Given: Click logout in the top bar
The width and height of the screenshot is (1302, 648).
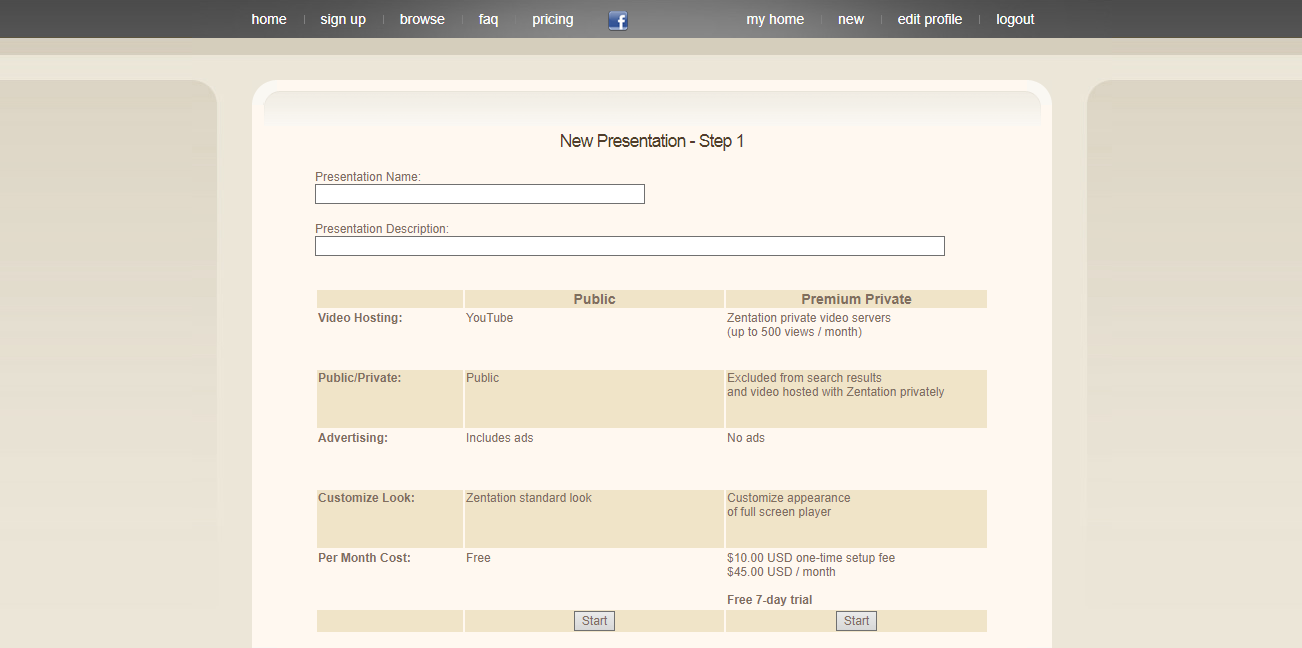Looking at the screenshot, I should (1015, 19).
